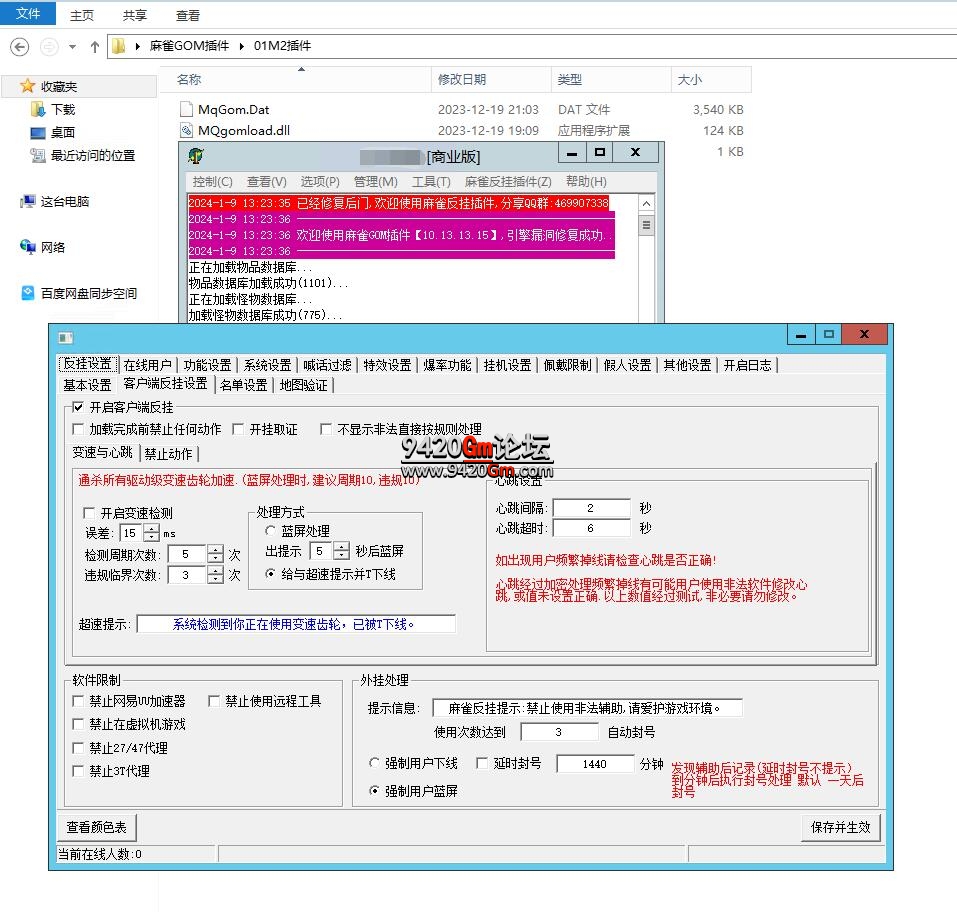957x912 pixels.
Task: Enable 禁止3T代理 checkbox
Action: [x=78, y=771]
